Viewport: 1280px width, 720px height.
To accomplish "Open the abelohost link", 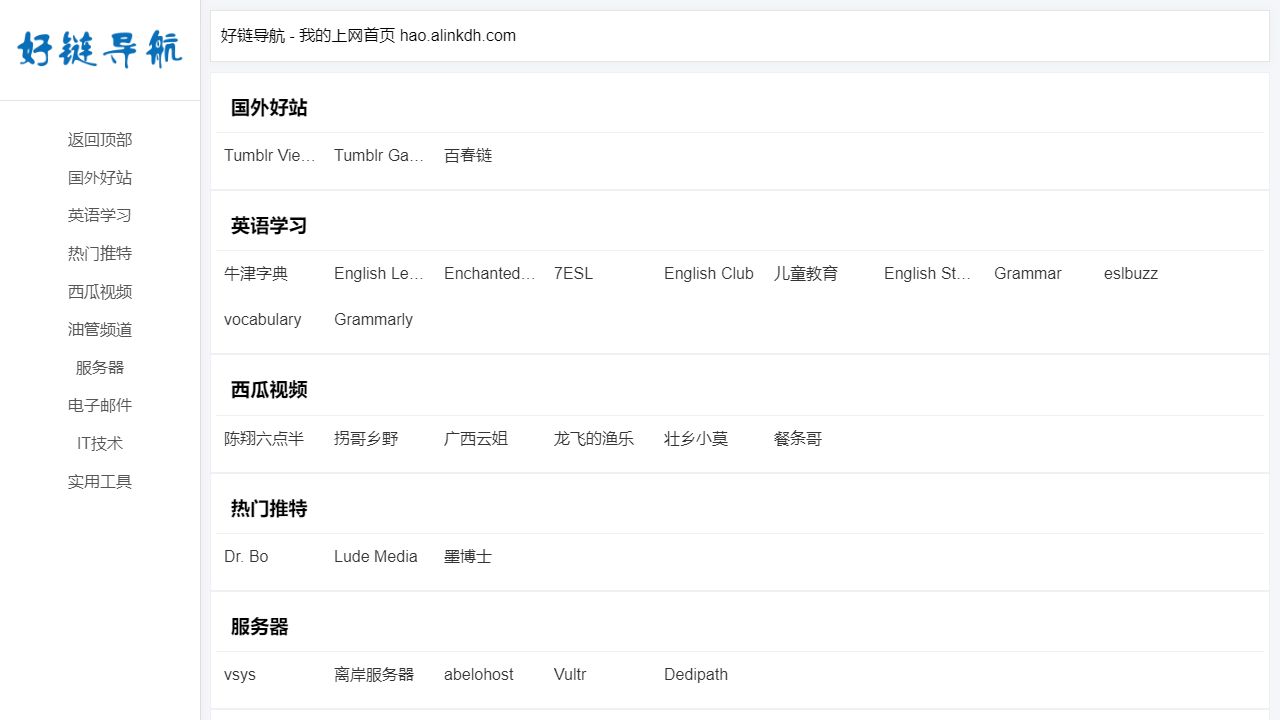I will pyautogui.click(x=479, y=675).
